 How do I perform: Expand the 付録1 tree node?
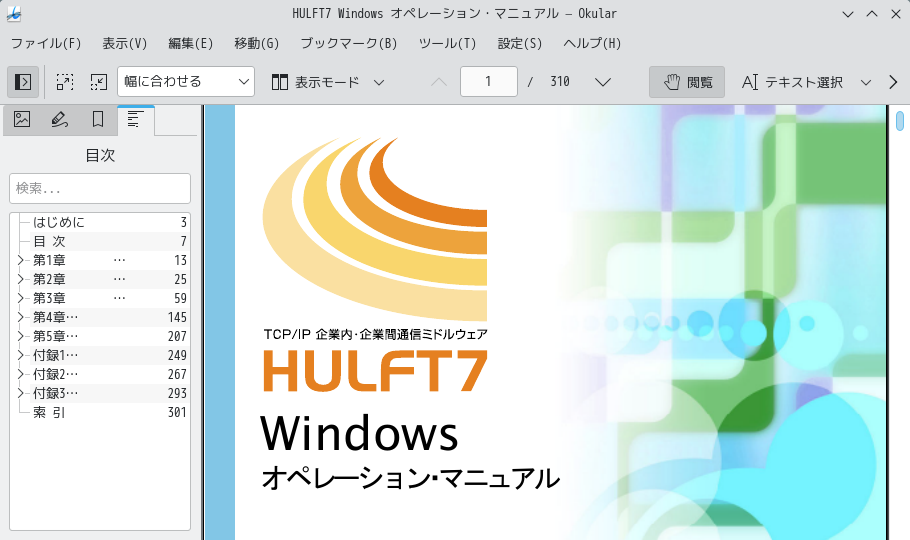point(20,355)
